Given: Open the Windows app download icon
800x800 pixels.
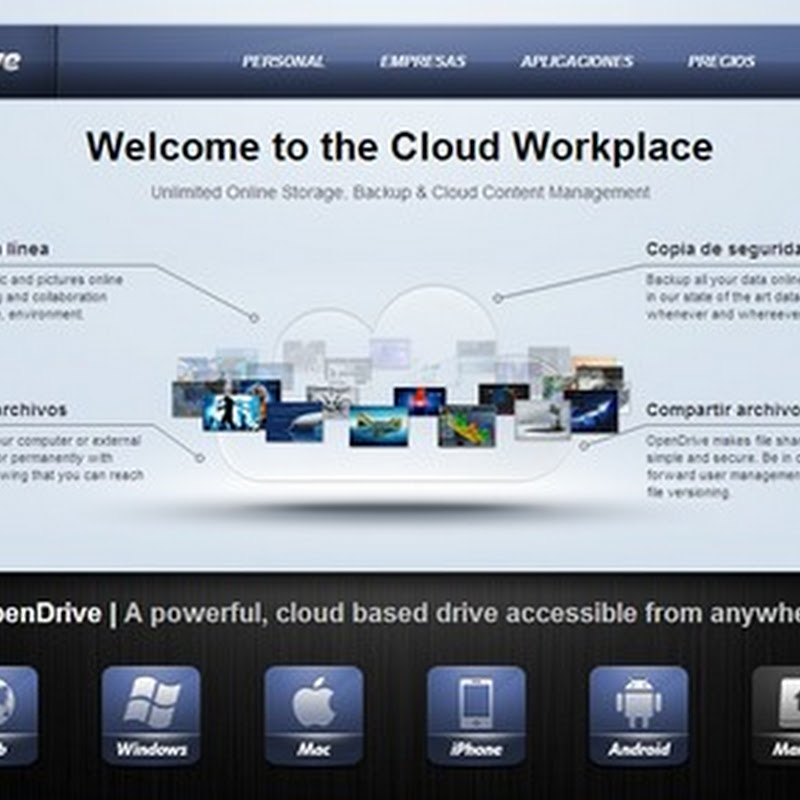Looking at the screenshot, I should coord(151,714).
